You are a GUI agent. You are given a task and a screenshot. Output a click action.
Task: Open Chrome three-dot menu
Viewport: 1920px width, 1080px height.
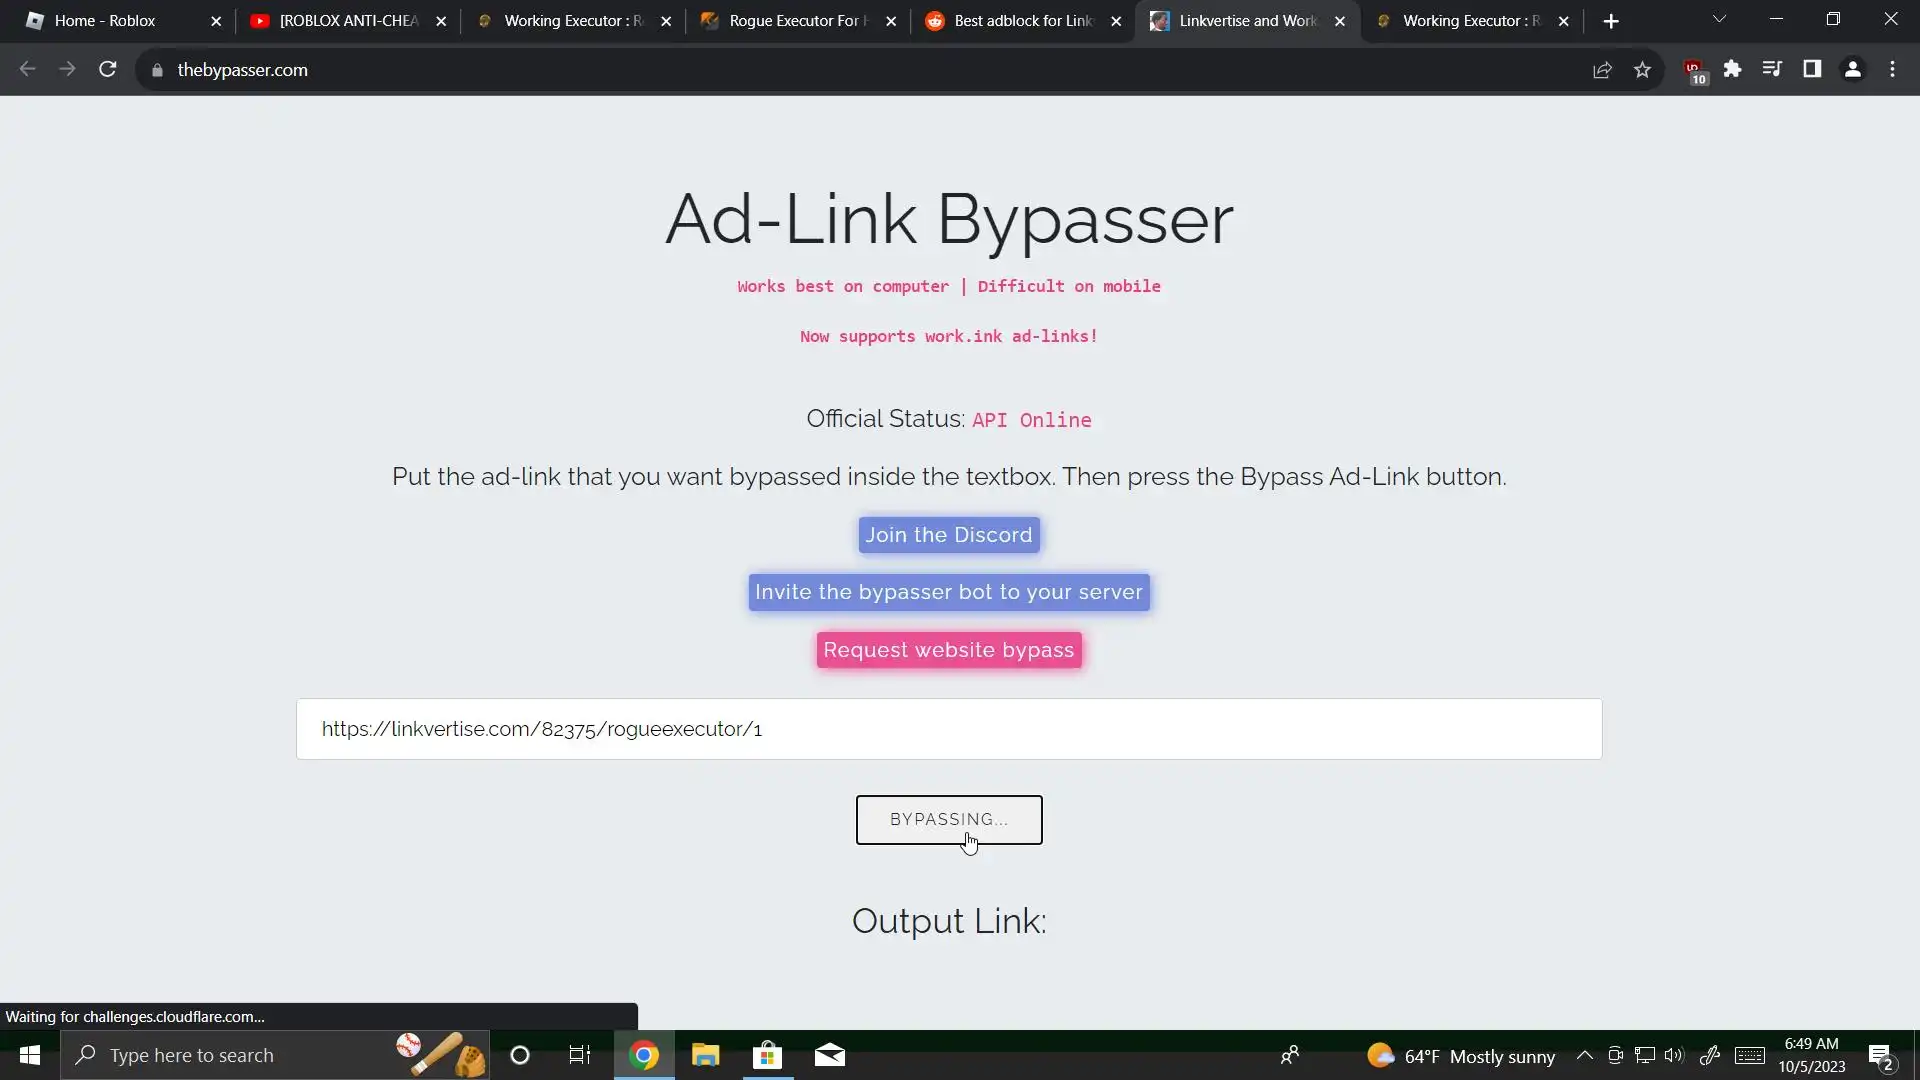click(1892, 69)
